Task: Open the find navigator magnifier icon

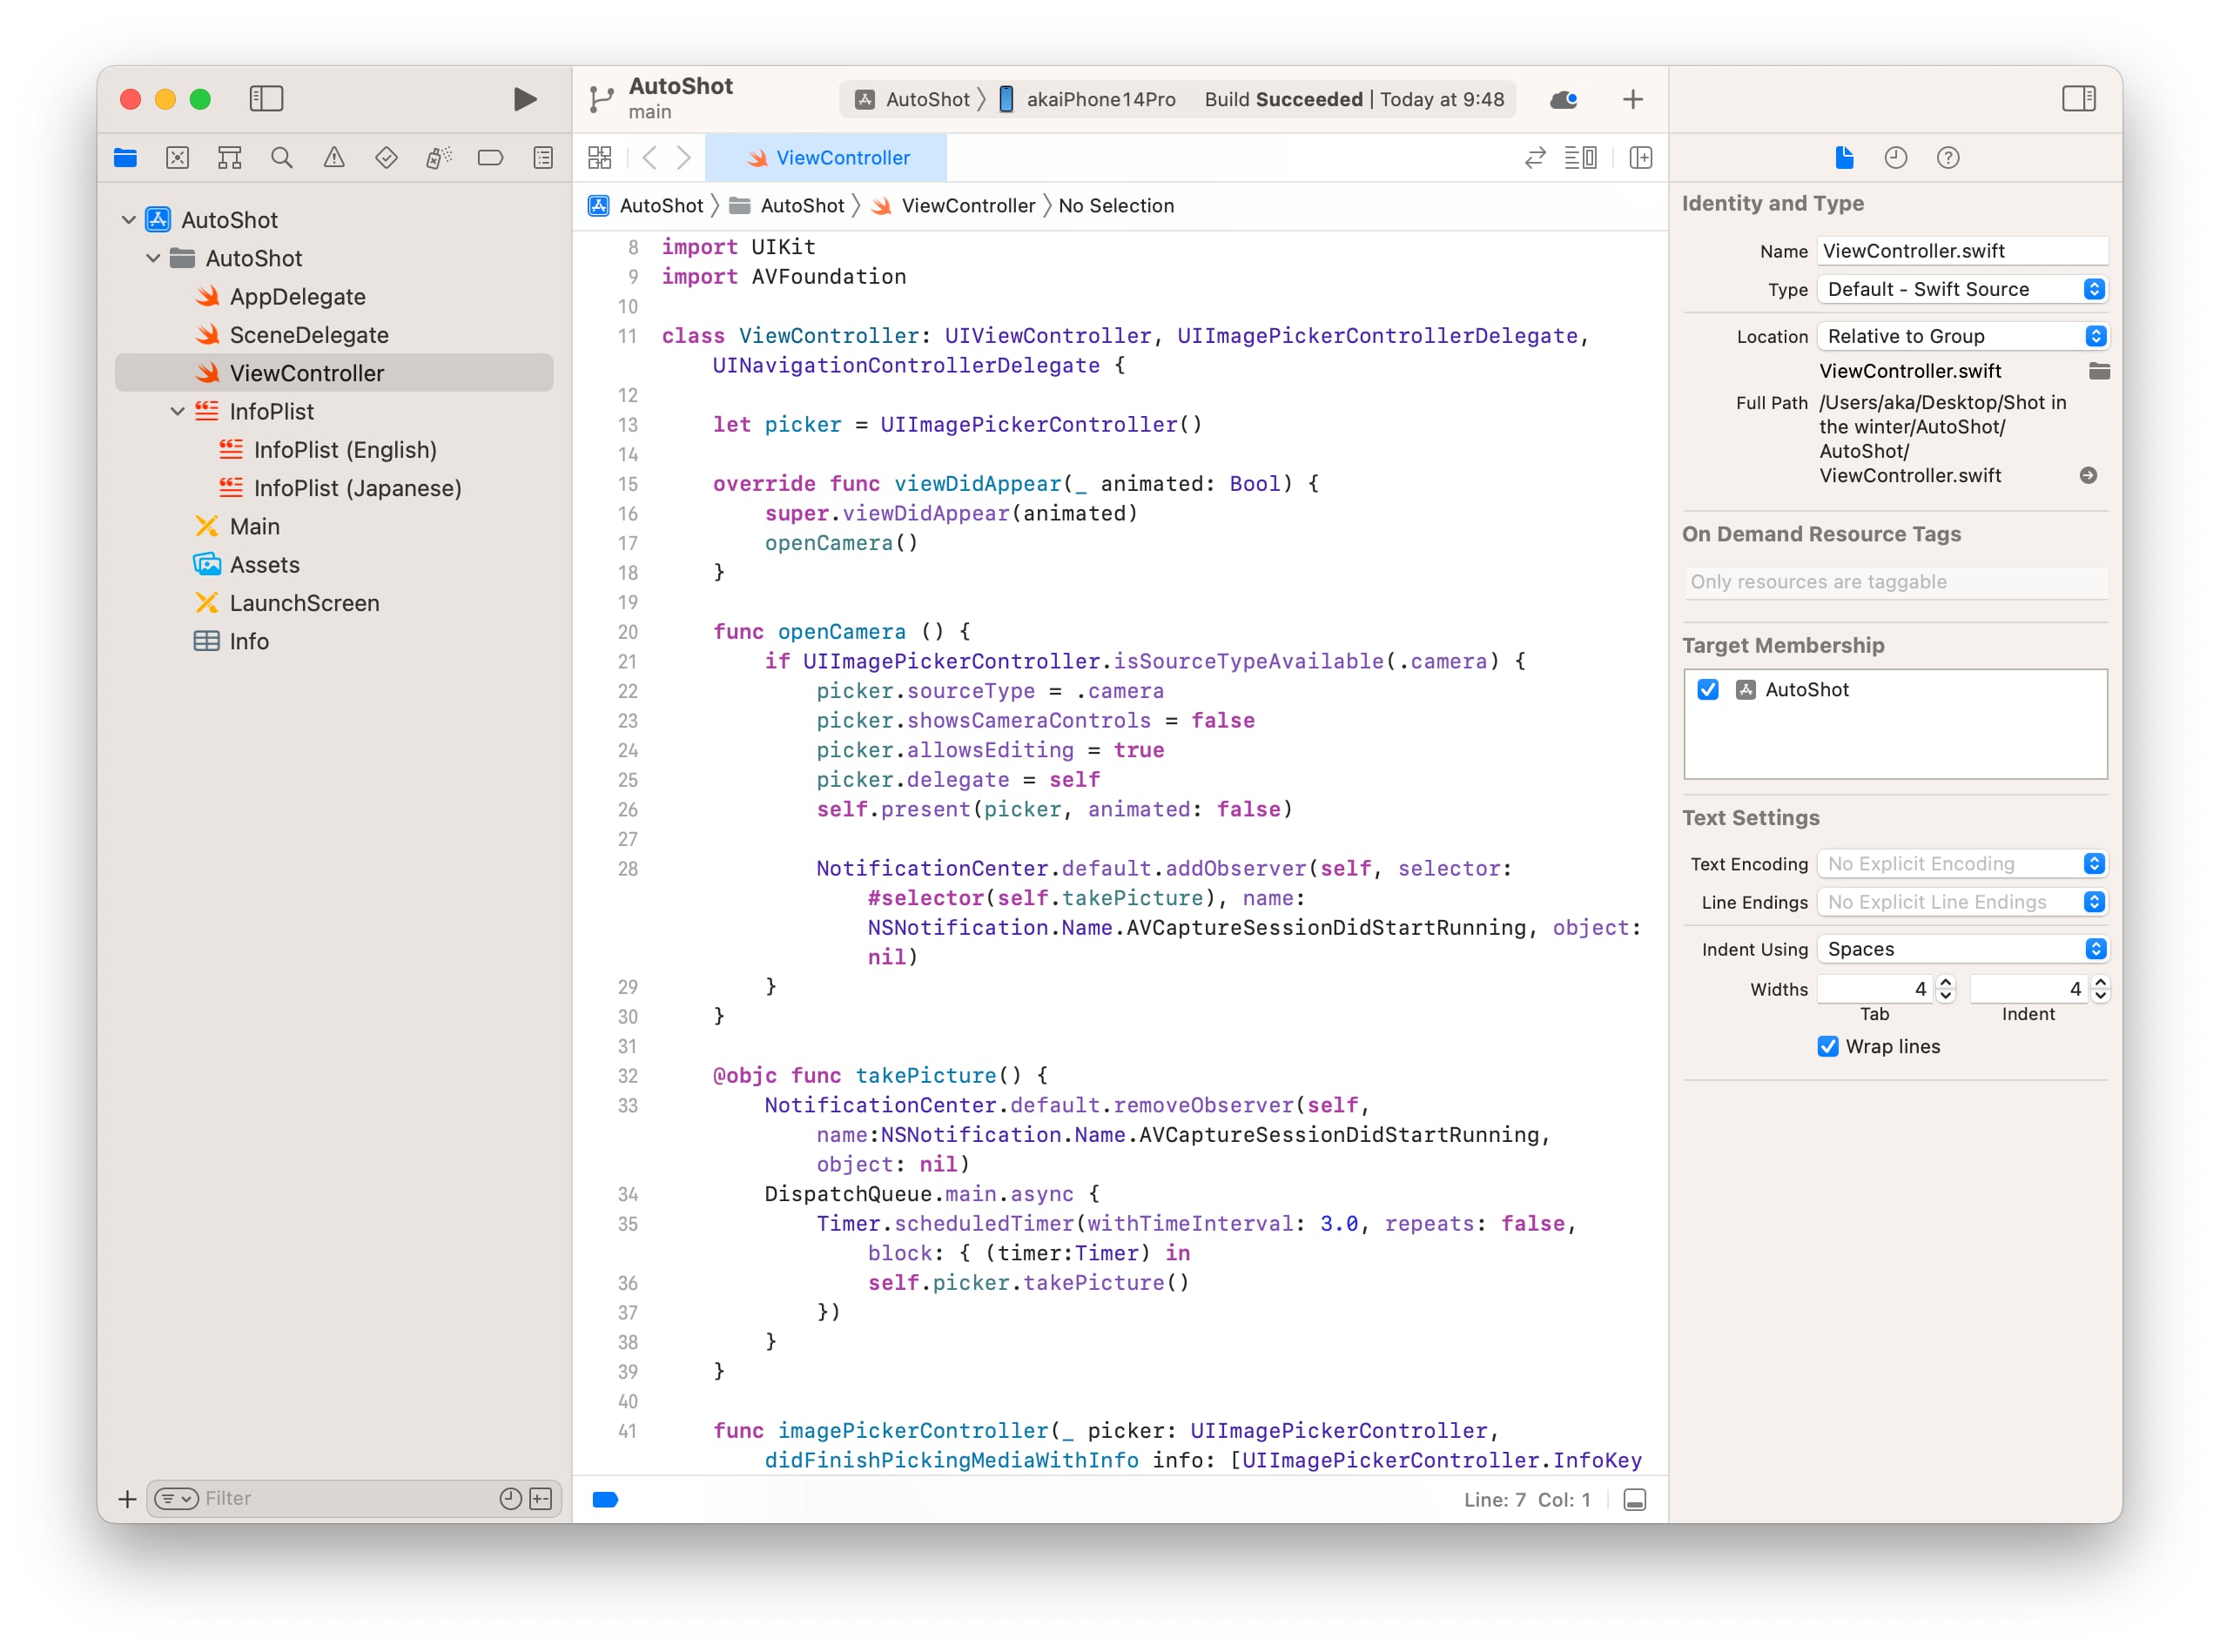Action: point(282,157)
